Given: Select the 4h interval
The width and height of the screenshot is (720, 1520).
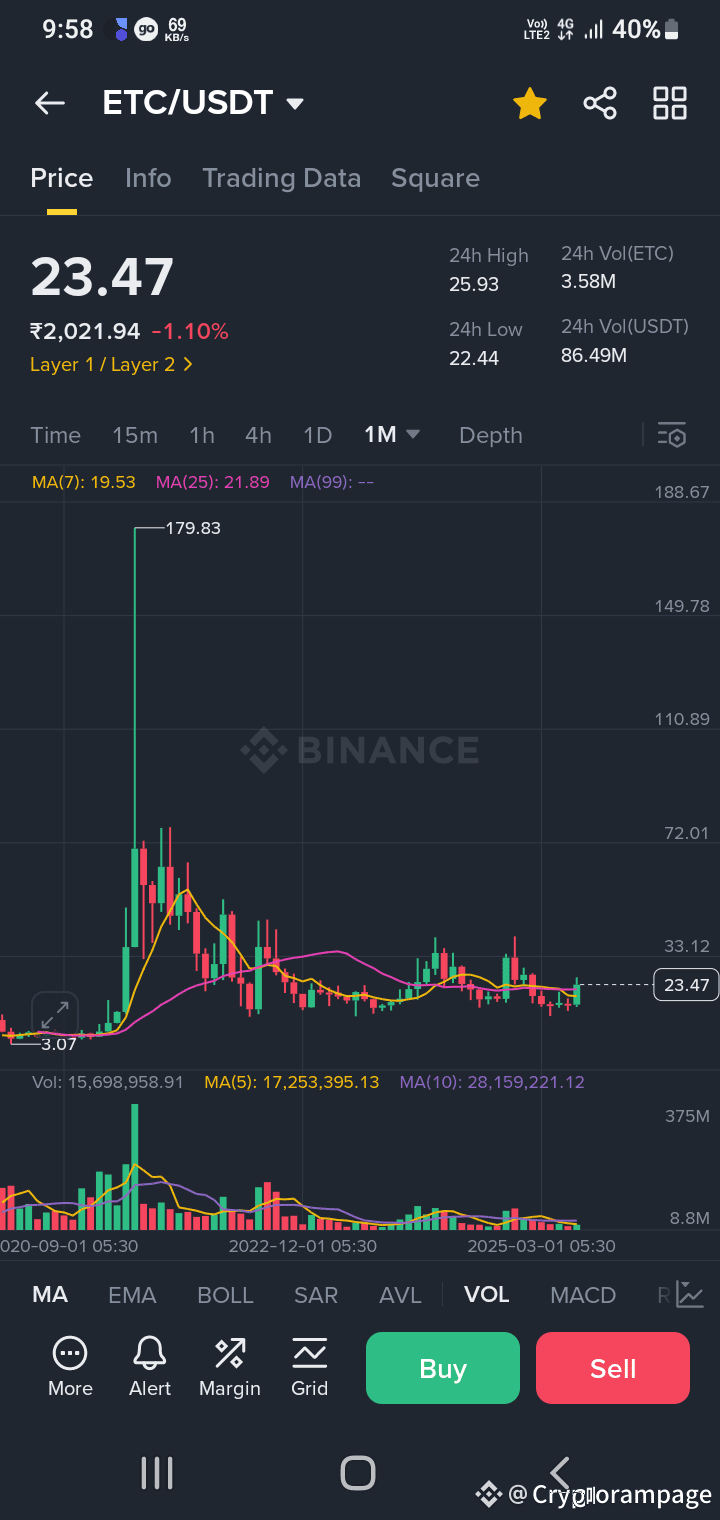Looking at the screenshot, I should click(258, 435).
